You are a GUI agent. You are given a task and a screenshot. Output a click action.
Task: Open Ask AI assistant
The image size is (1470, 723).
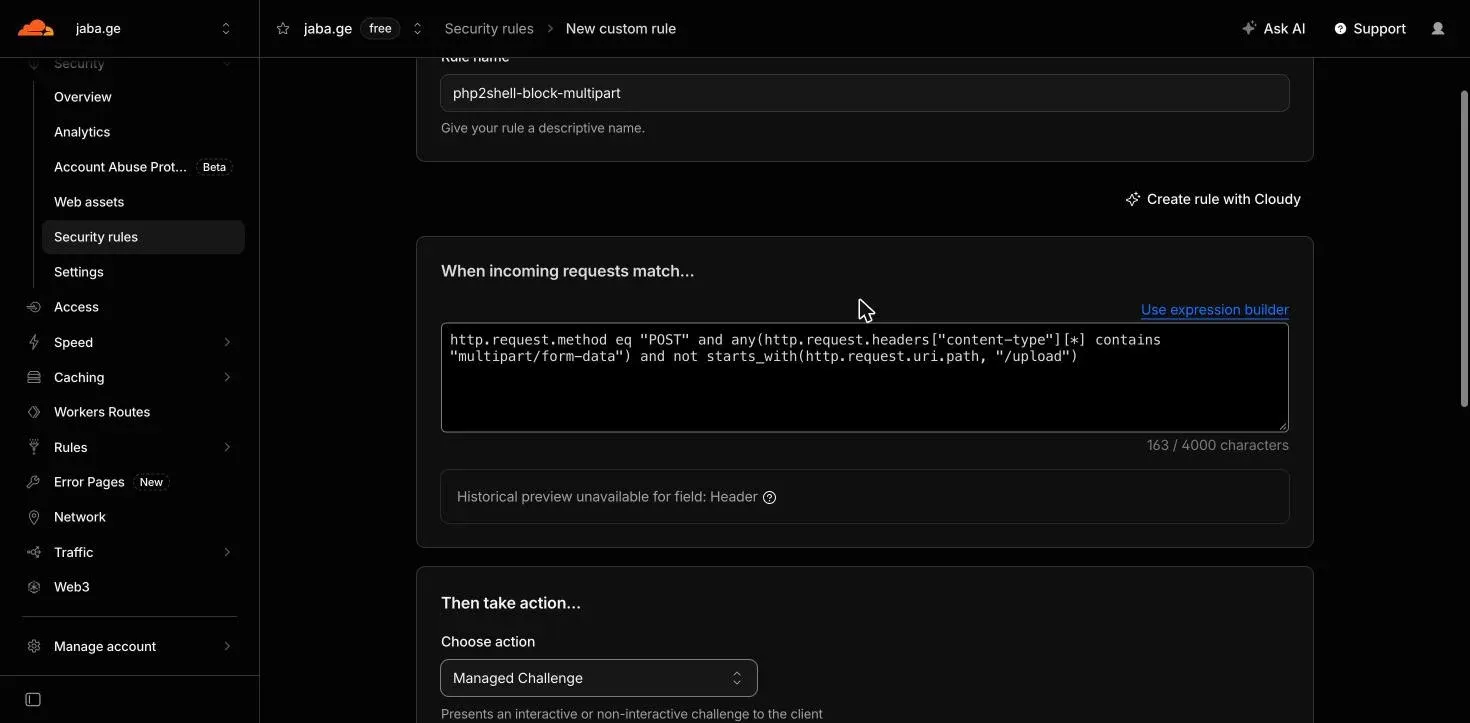1273,28
